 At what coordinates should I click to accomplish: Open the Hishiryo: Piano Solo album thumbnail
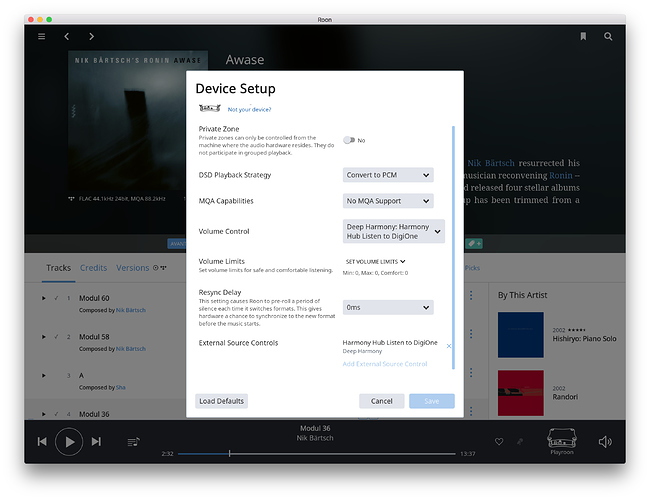(x=521, y=335)
